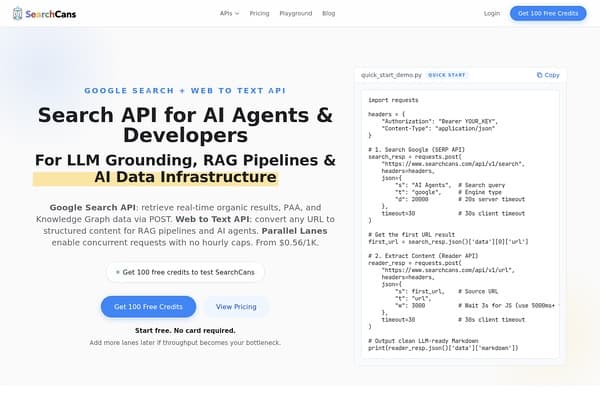600x400 pixels.
Task: Expand the APIs dropdown chevron
Action: 237,13
